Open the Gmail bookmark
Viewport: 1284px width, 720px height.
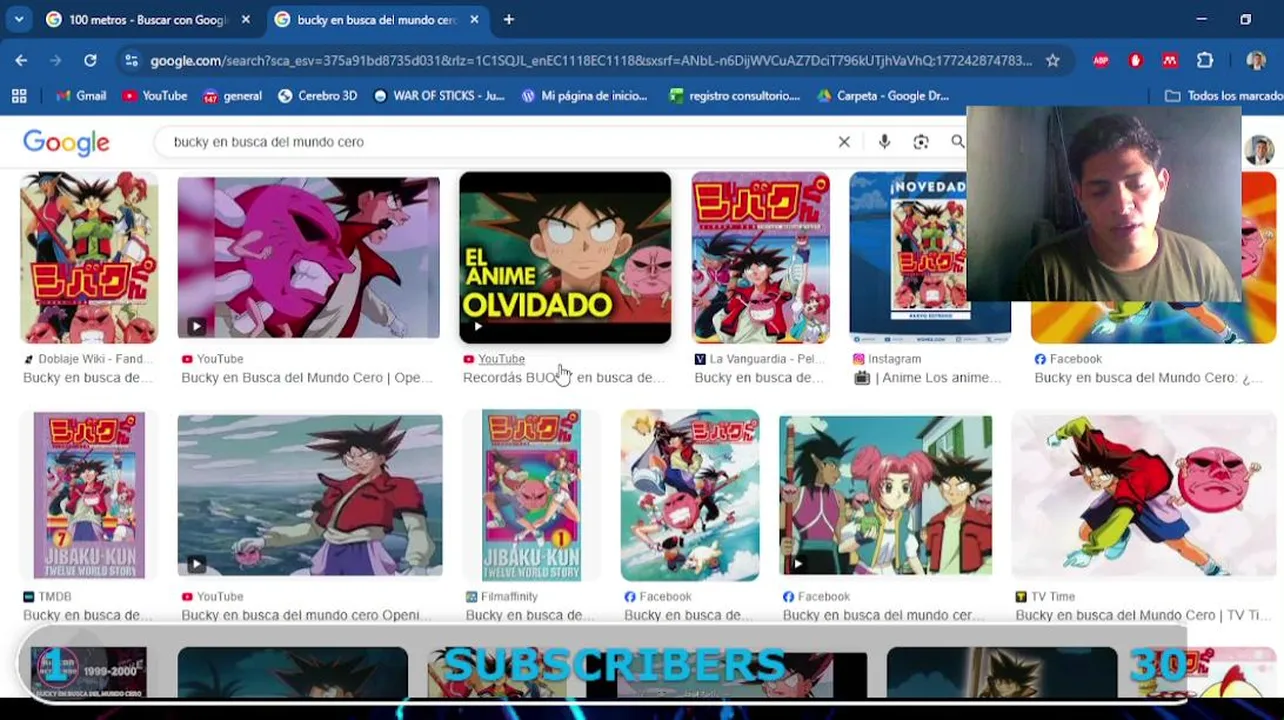click(x=81, y=96)
